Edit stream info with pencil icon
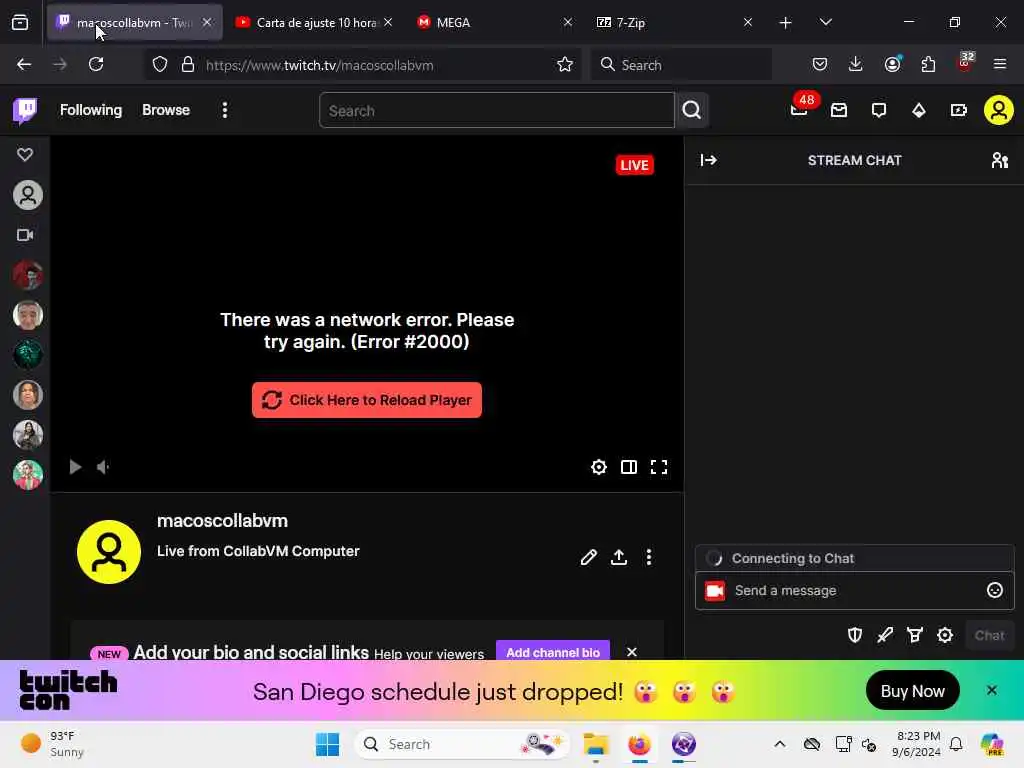 588,557
